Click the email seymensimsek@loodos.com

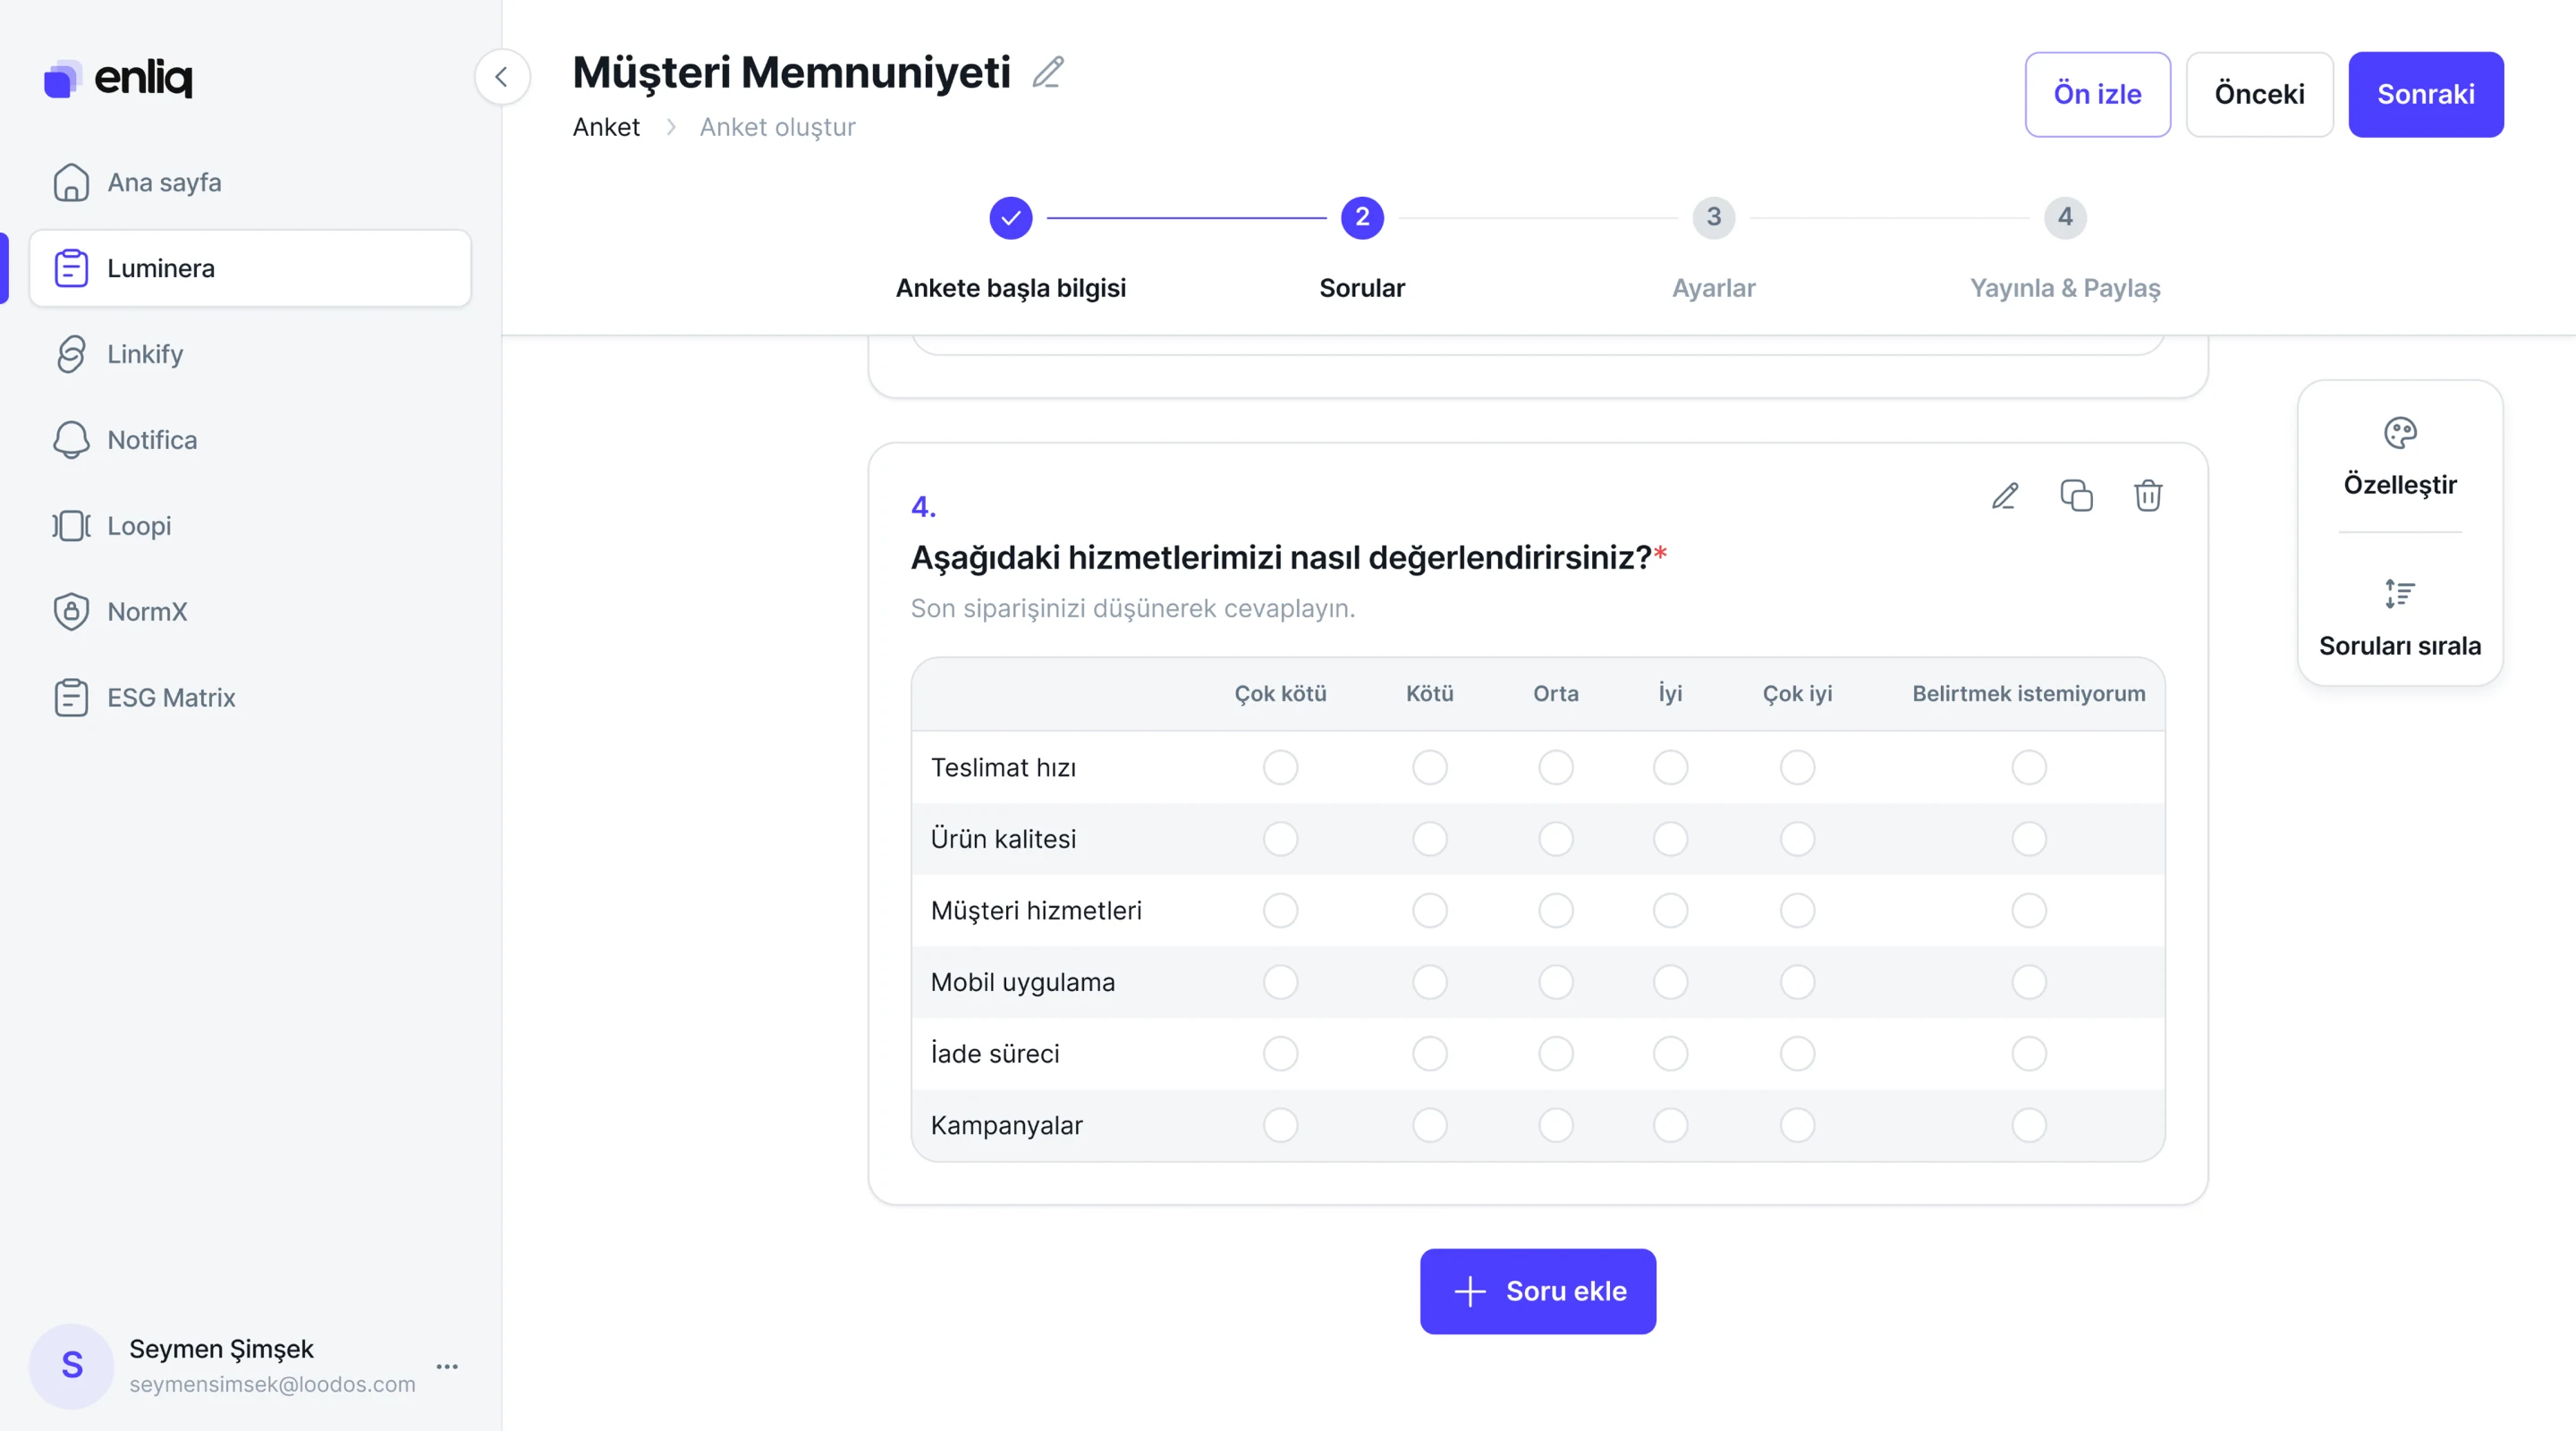pos(272,1384)
